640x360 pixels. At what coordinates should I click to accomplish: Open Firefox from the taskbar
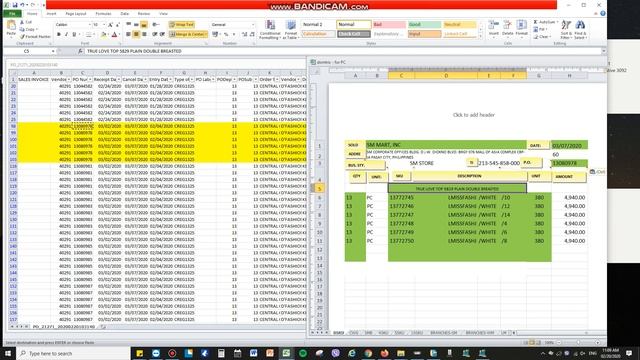[384, 353]
